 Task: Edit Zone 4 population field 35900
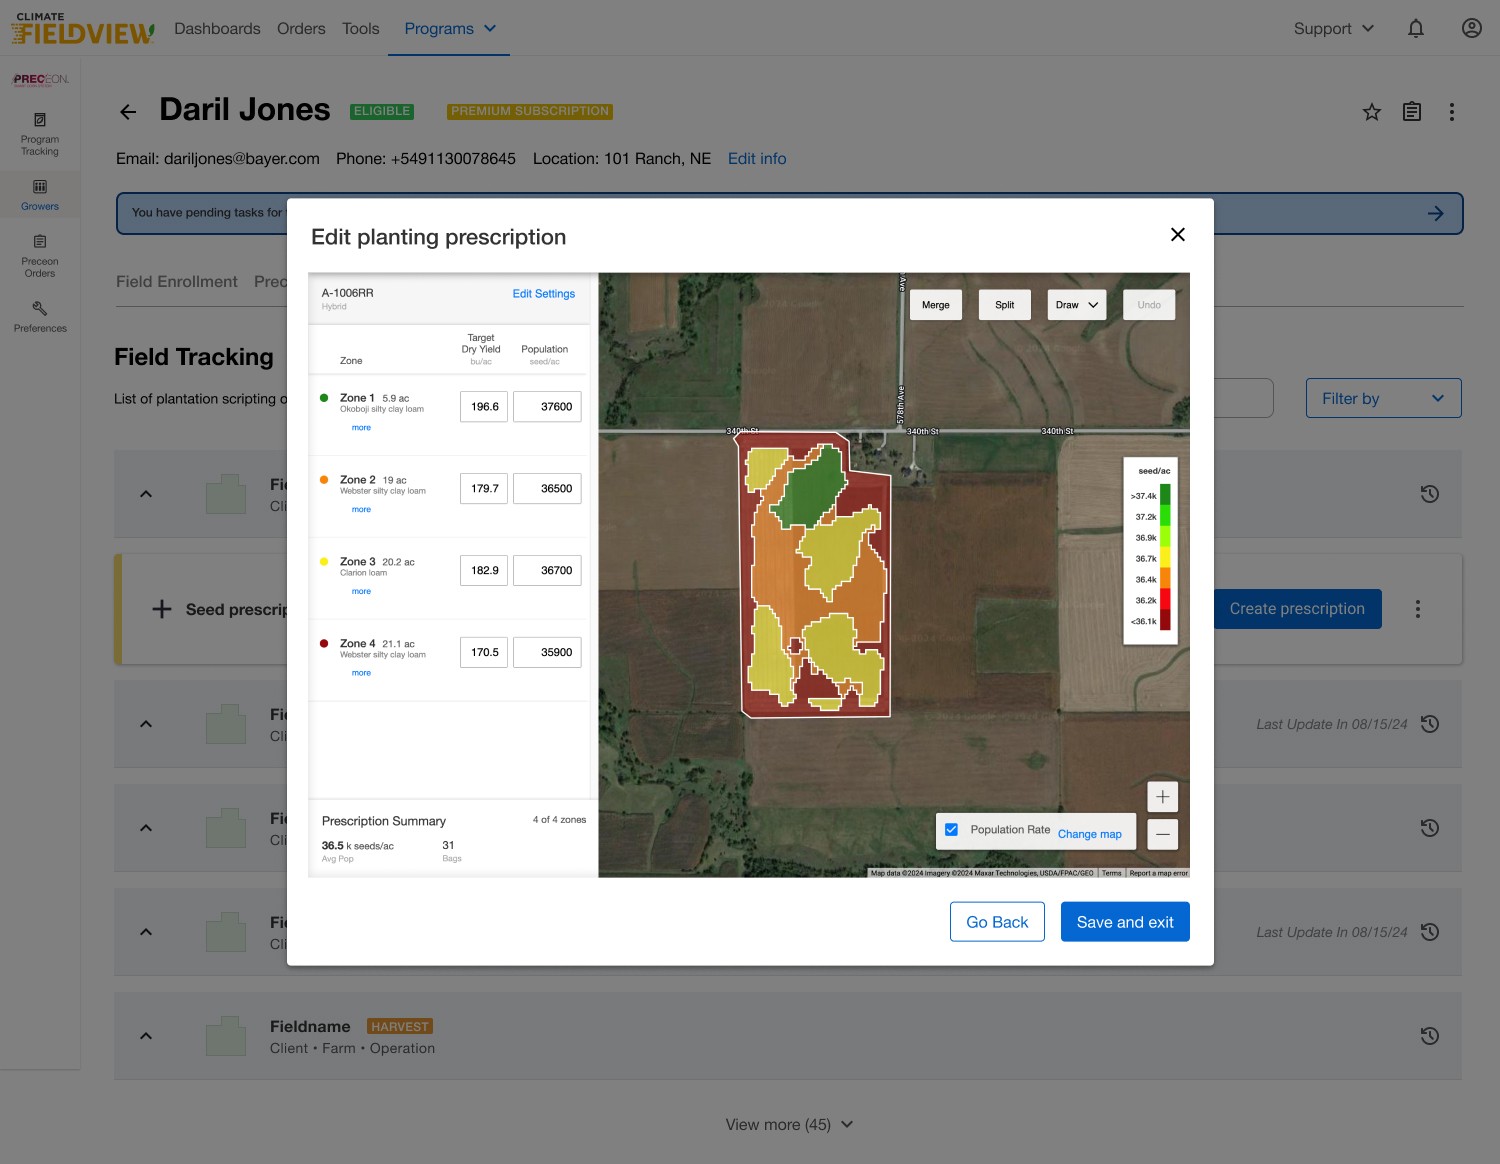pos(547,653)
